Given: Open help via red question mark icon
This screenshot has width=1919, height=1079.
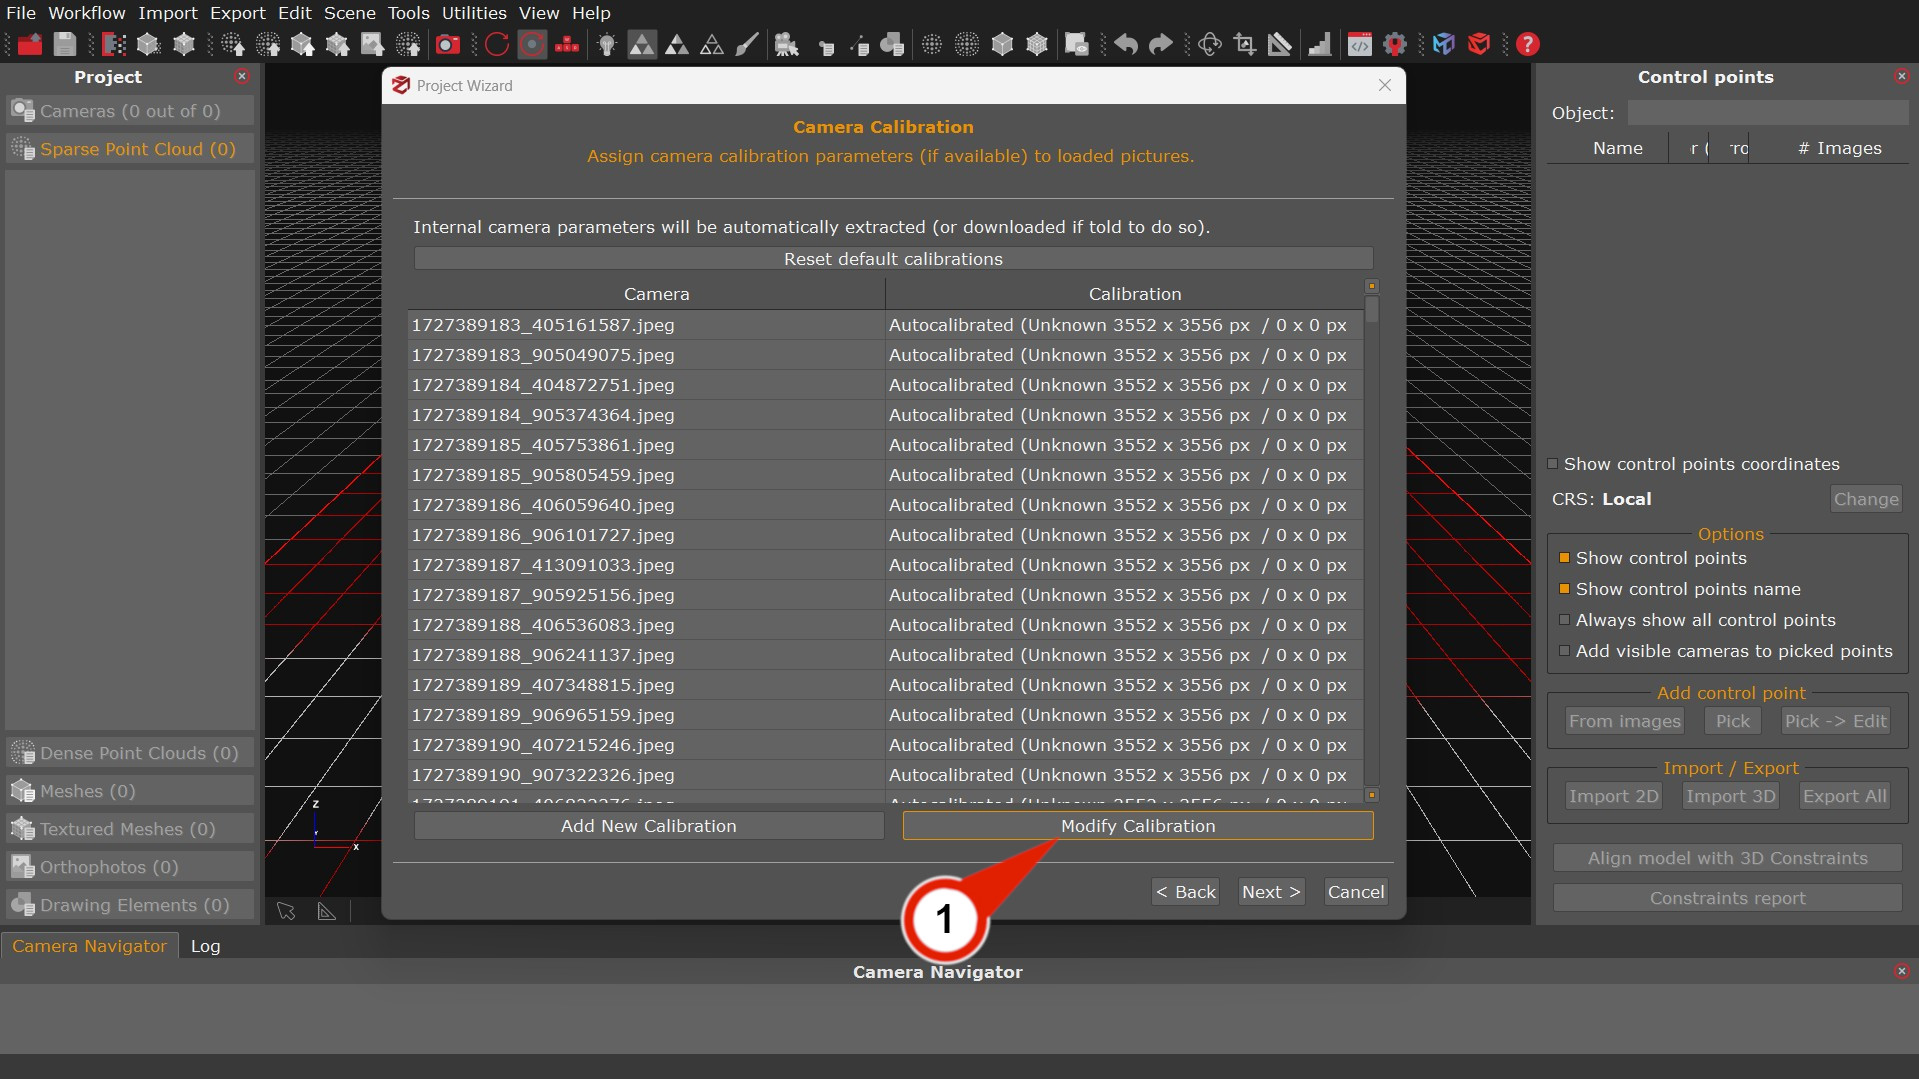Looking at the screenshot, I should coord(1527,44).
